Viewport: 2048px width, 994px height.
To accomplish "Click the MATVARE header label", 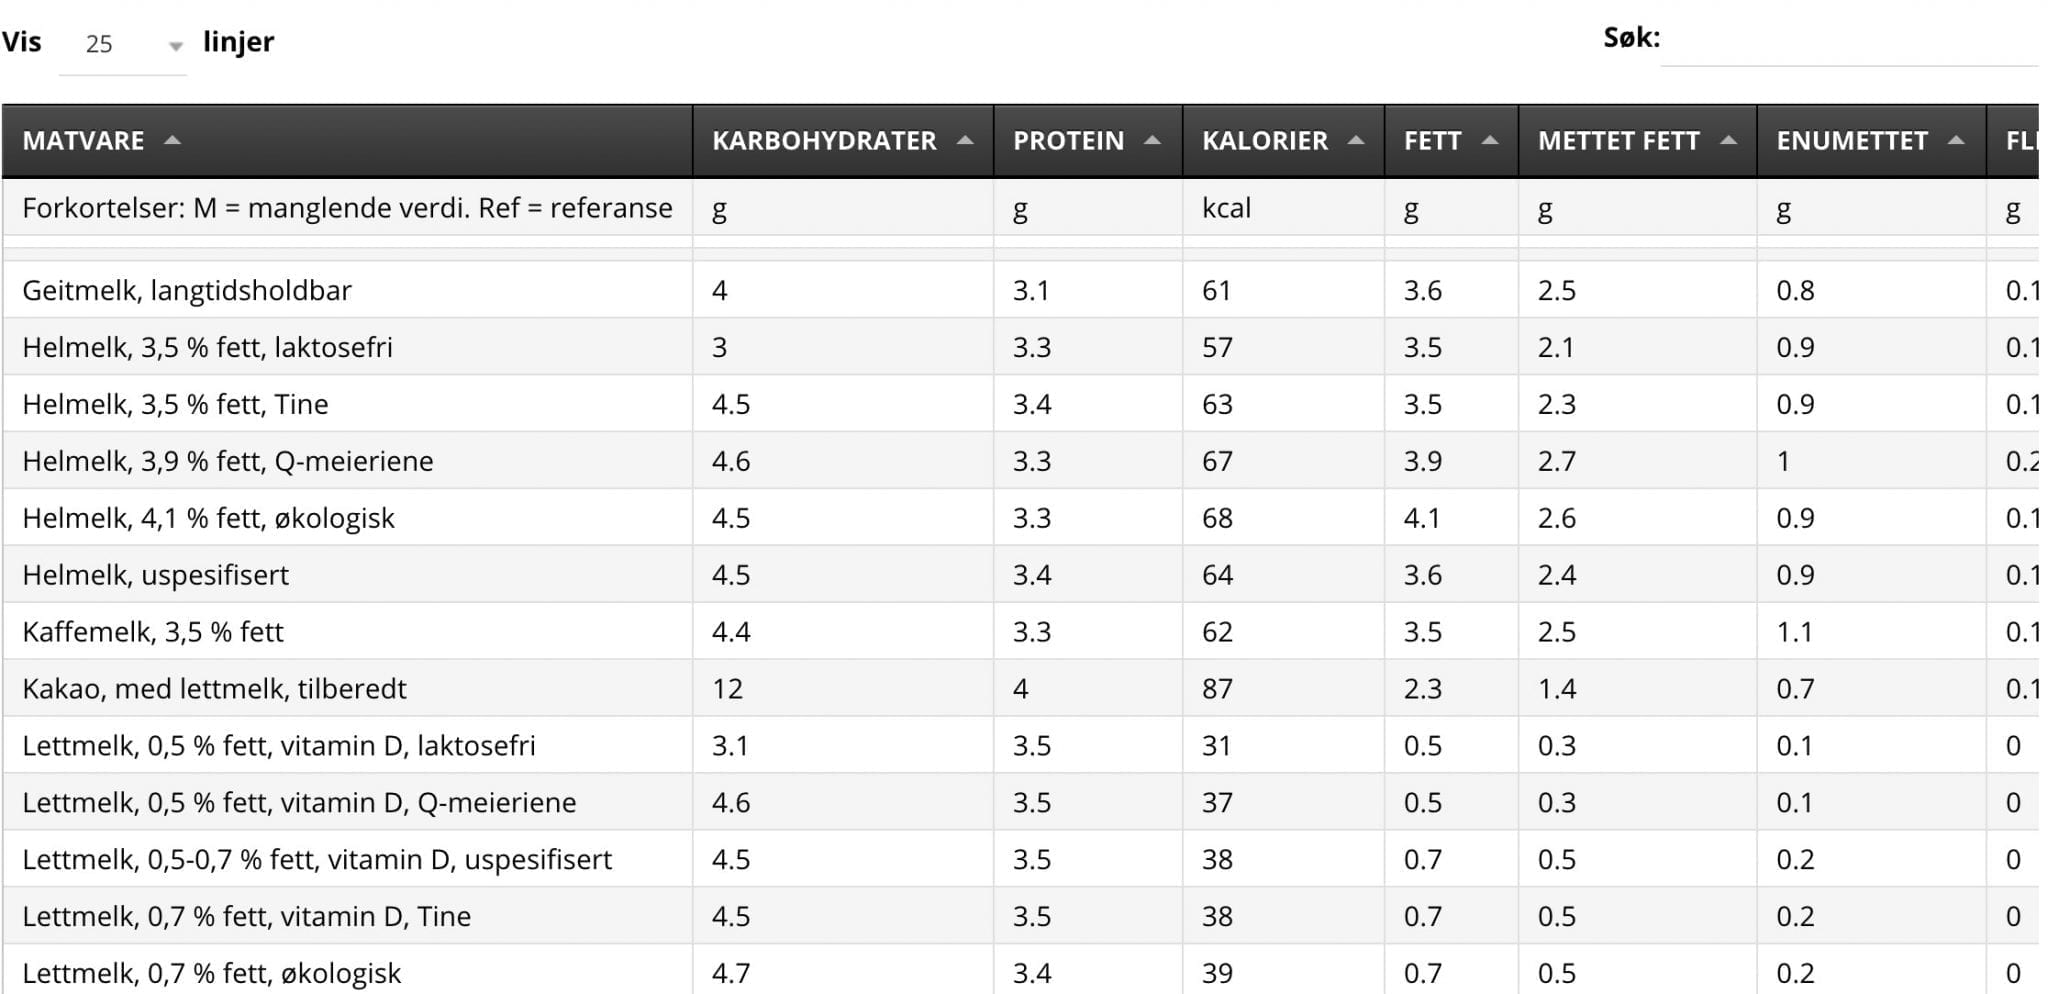I will 83,141.
